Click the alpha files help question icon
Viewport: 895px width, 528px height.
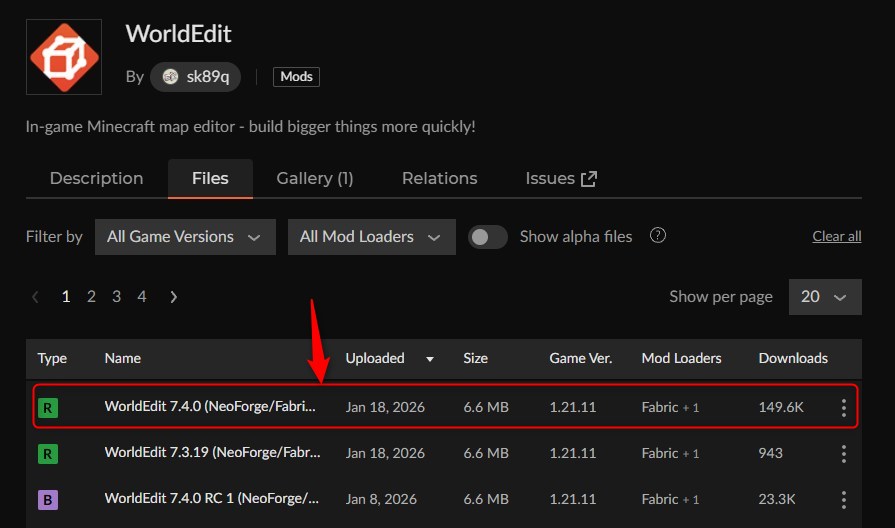658,236
